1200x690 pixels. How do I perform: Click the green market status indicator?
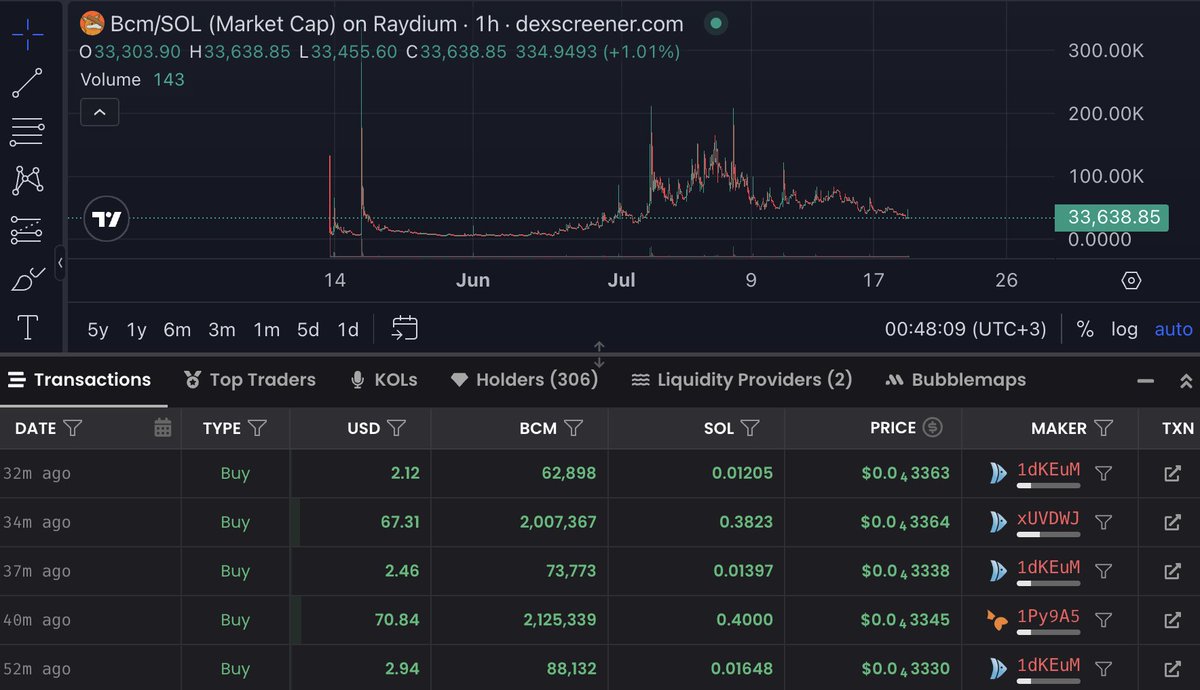[715, 23]
